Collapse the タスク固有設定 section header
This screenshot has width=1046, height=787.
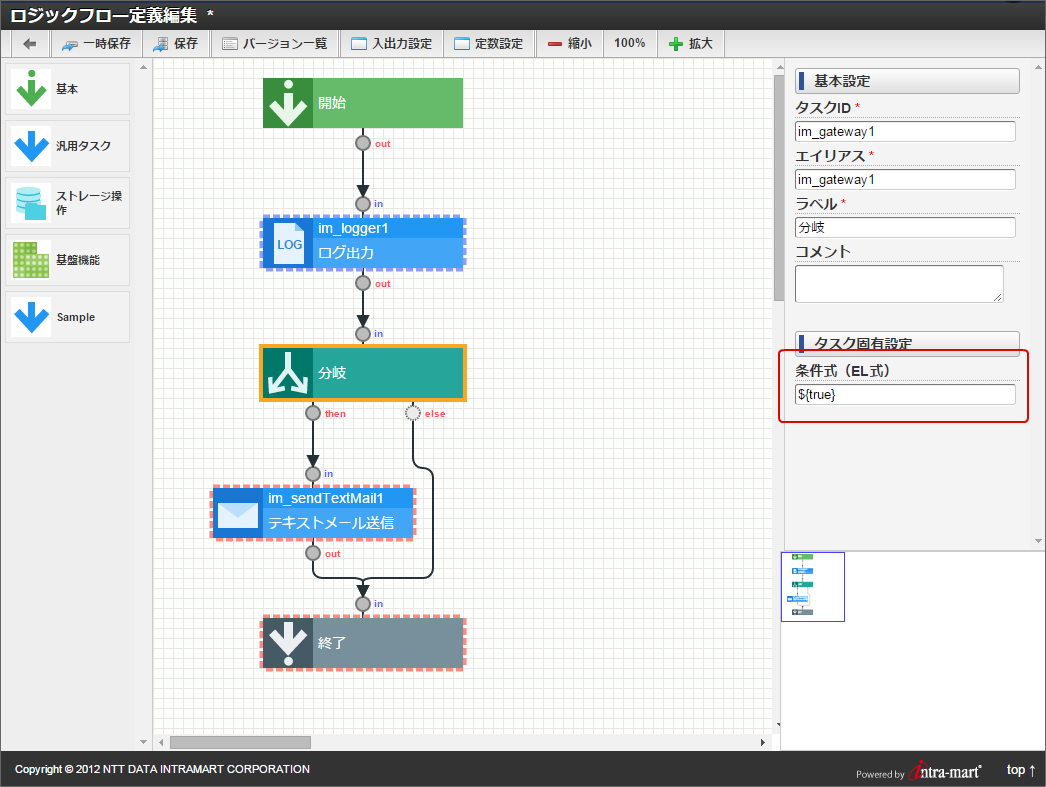pyautogui.click(x=907, y=343)
